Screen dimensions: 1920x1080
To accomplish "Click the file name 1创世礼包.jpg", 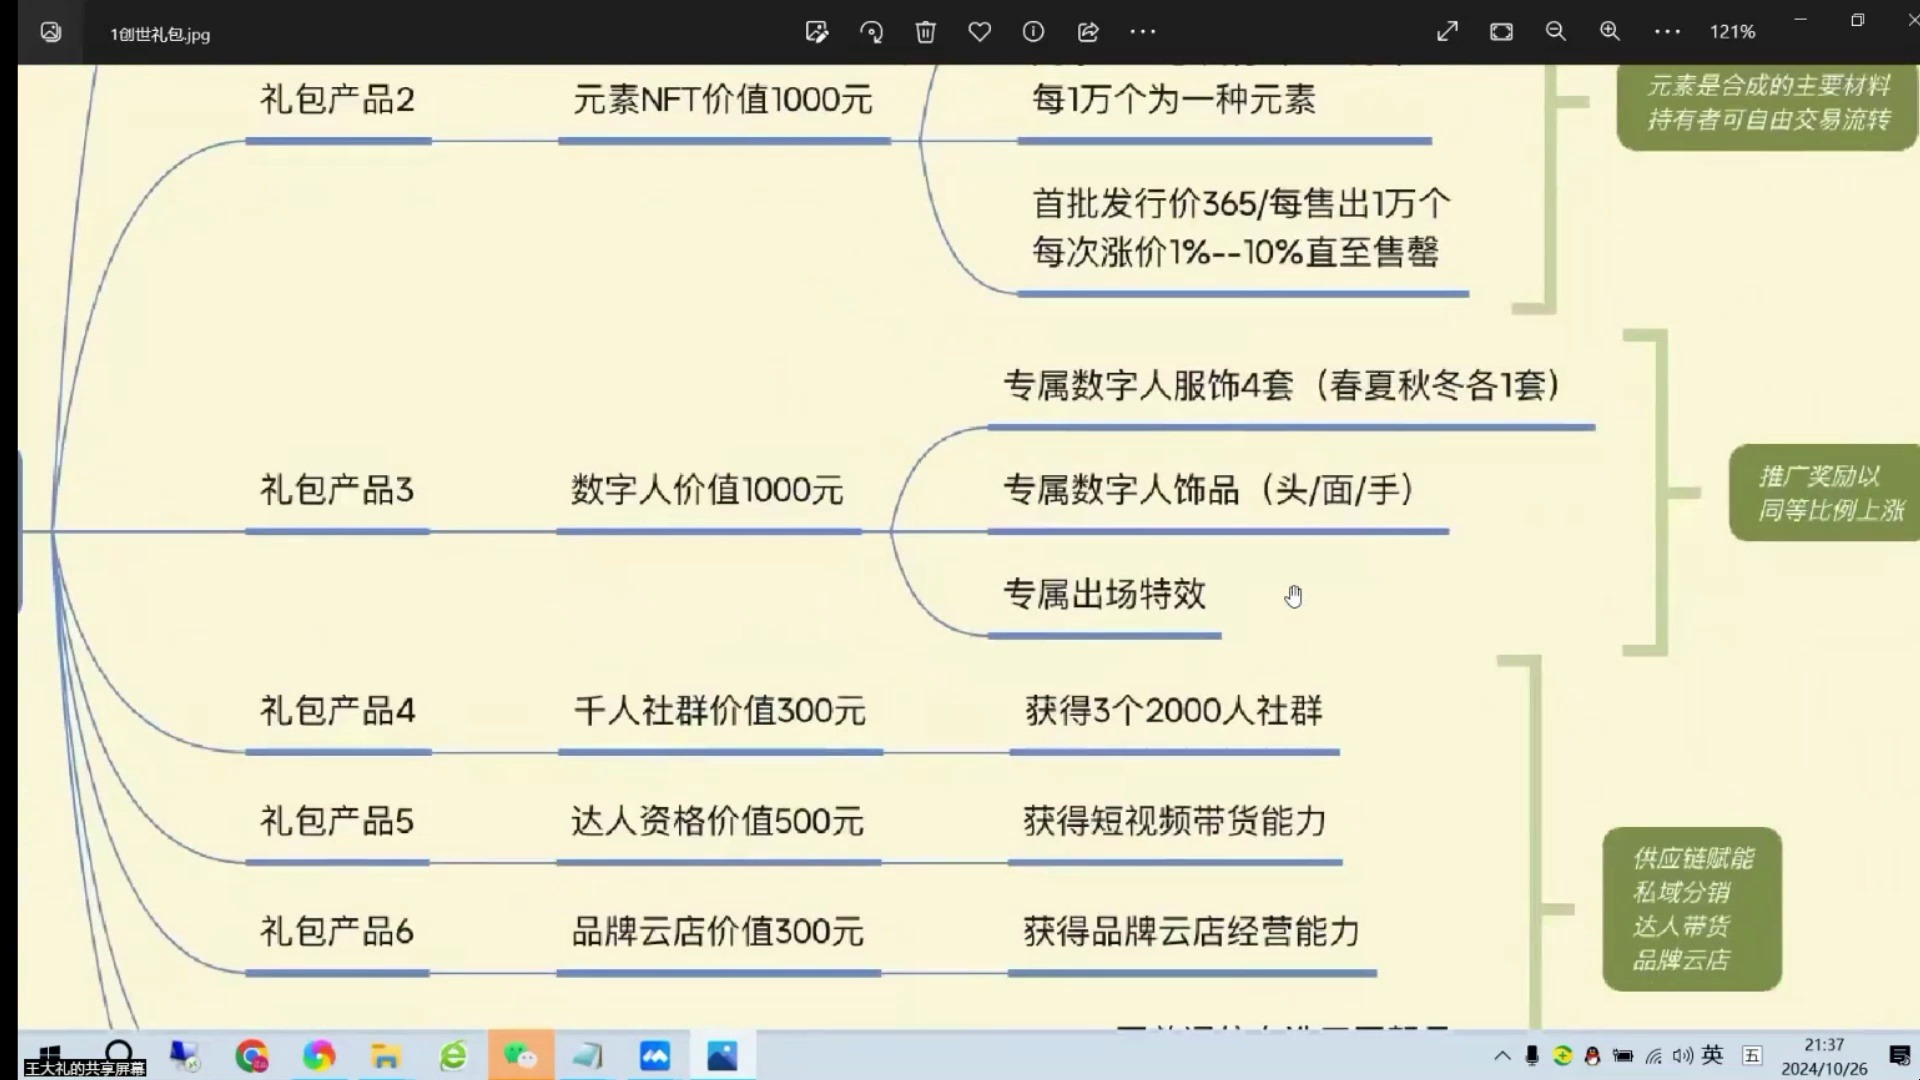I will click(160, 34).
